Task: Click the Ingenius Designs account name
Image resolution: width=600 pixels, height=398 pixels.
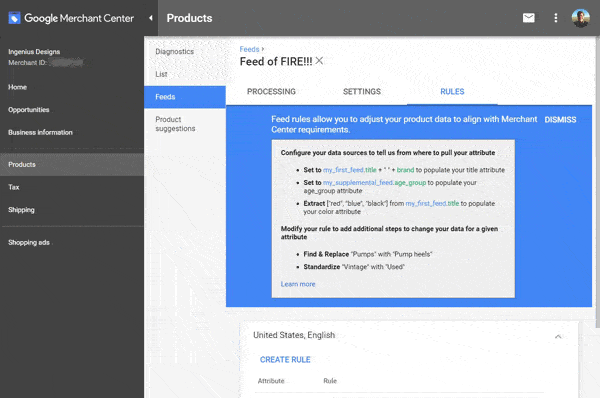Action: point(34,52)
